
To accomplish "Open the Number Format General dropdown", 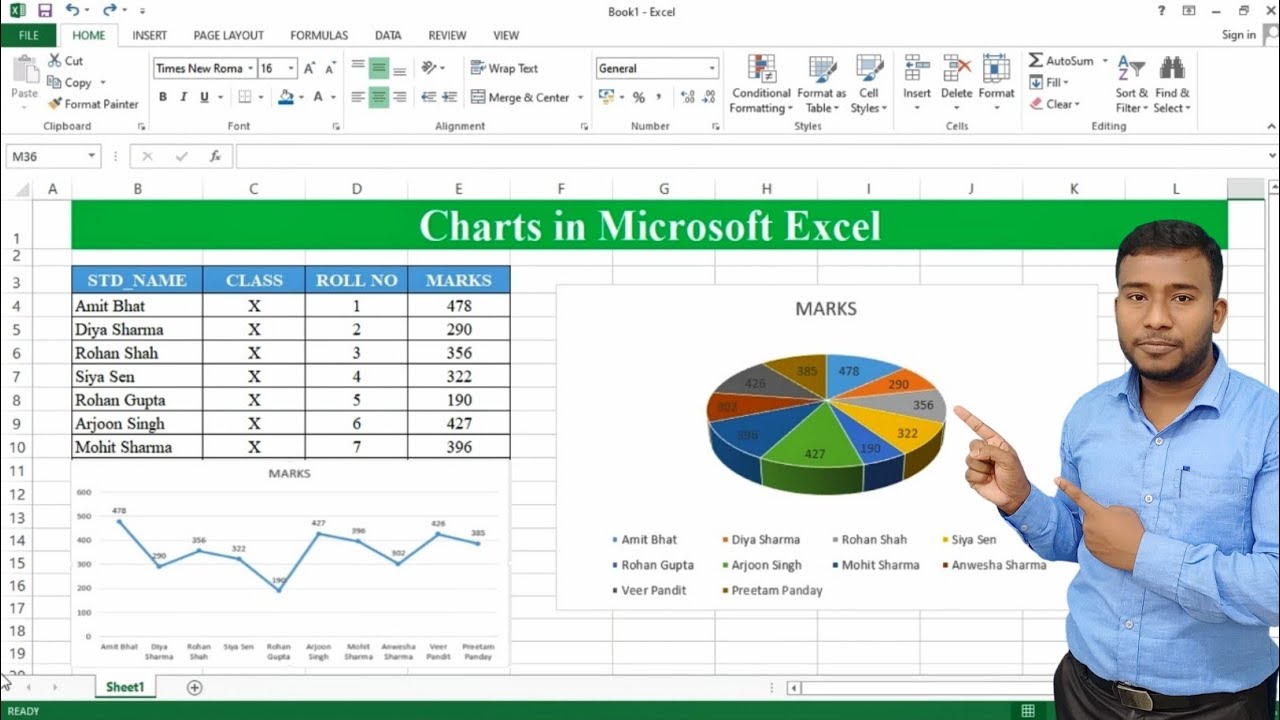I will point(712,68).
